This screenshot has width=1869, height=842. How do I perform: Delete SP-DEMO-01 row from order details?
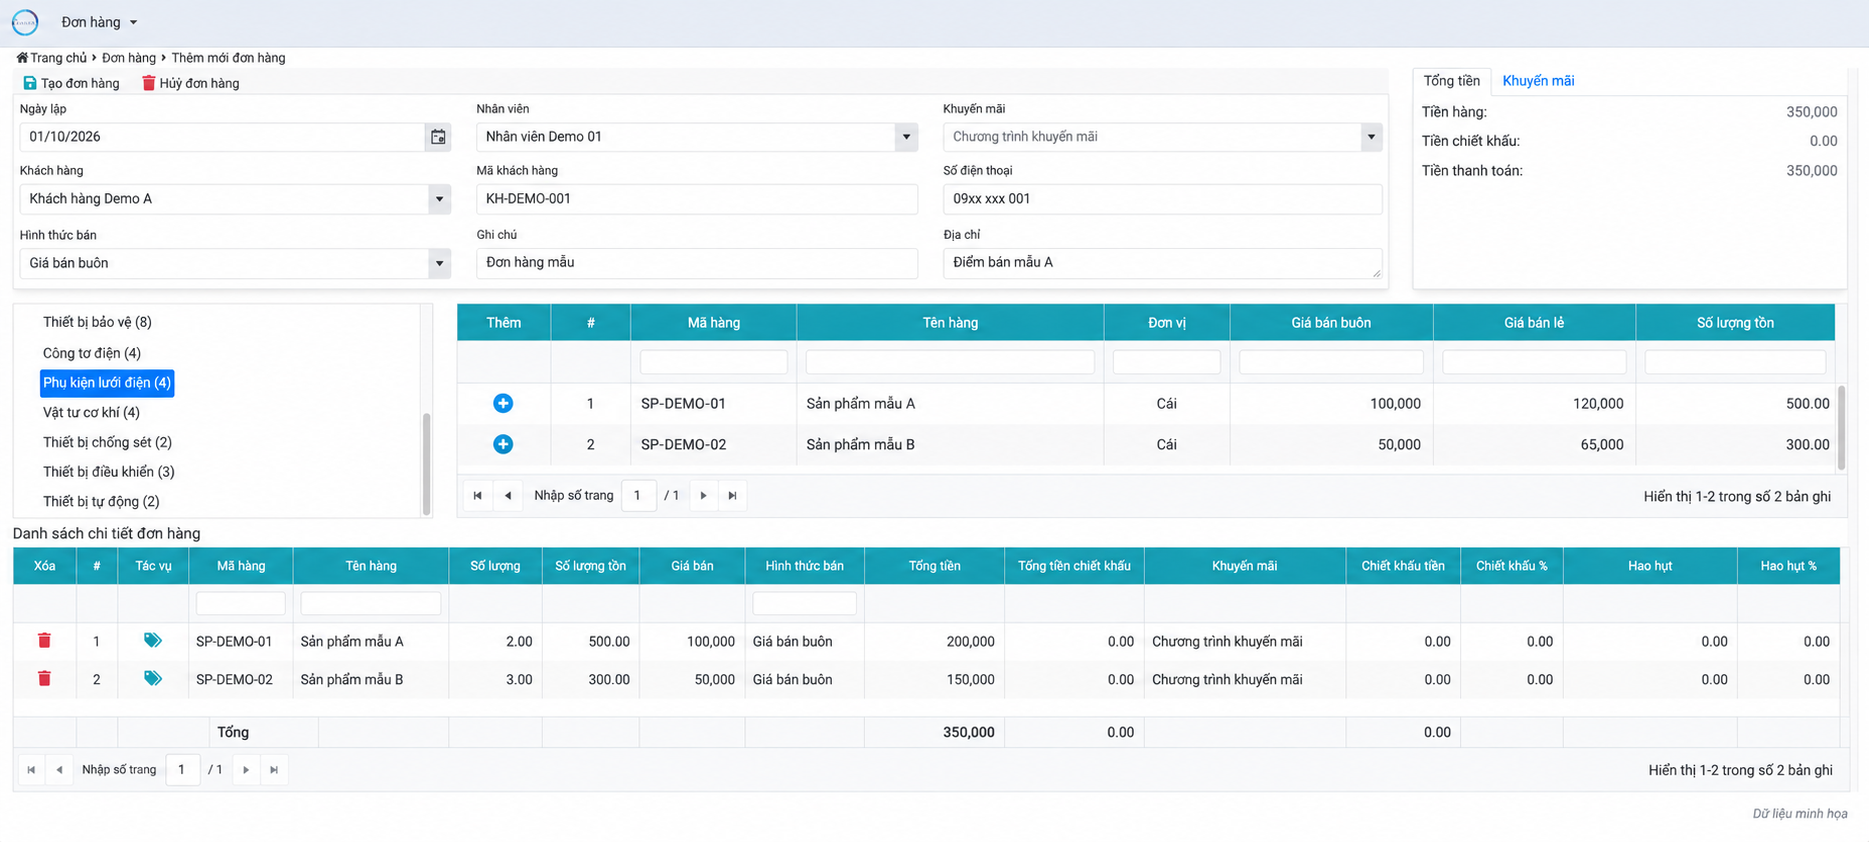point(44,640)
